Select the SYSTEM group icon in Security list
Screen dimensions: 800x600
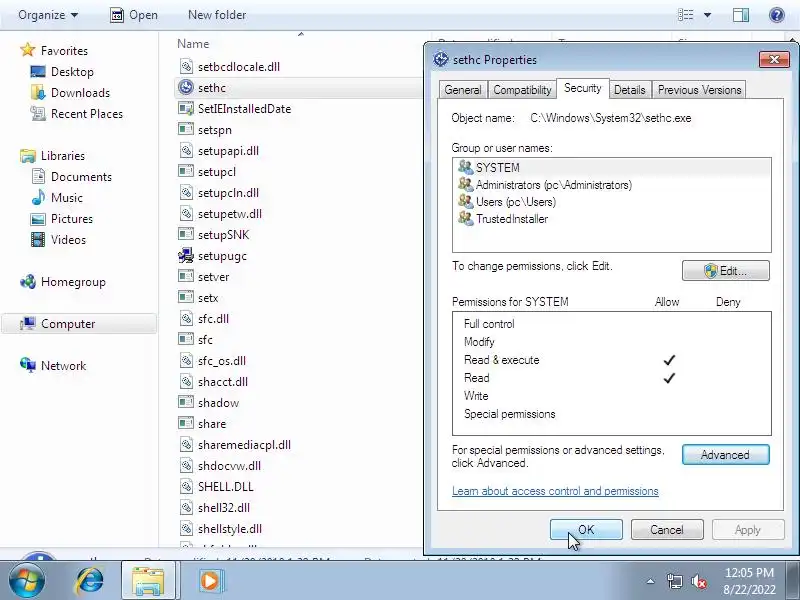point(465,167)
